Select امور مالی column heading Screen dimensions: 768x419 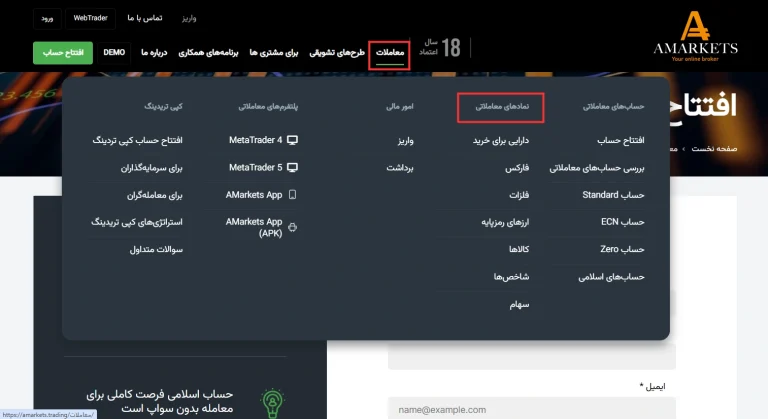[x=400, y=106]
